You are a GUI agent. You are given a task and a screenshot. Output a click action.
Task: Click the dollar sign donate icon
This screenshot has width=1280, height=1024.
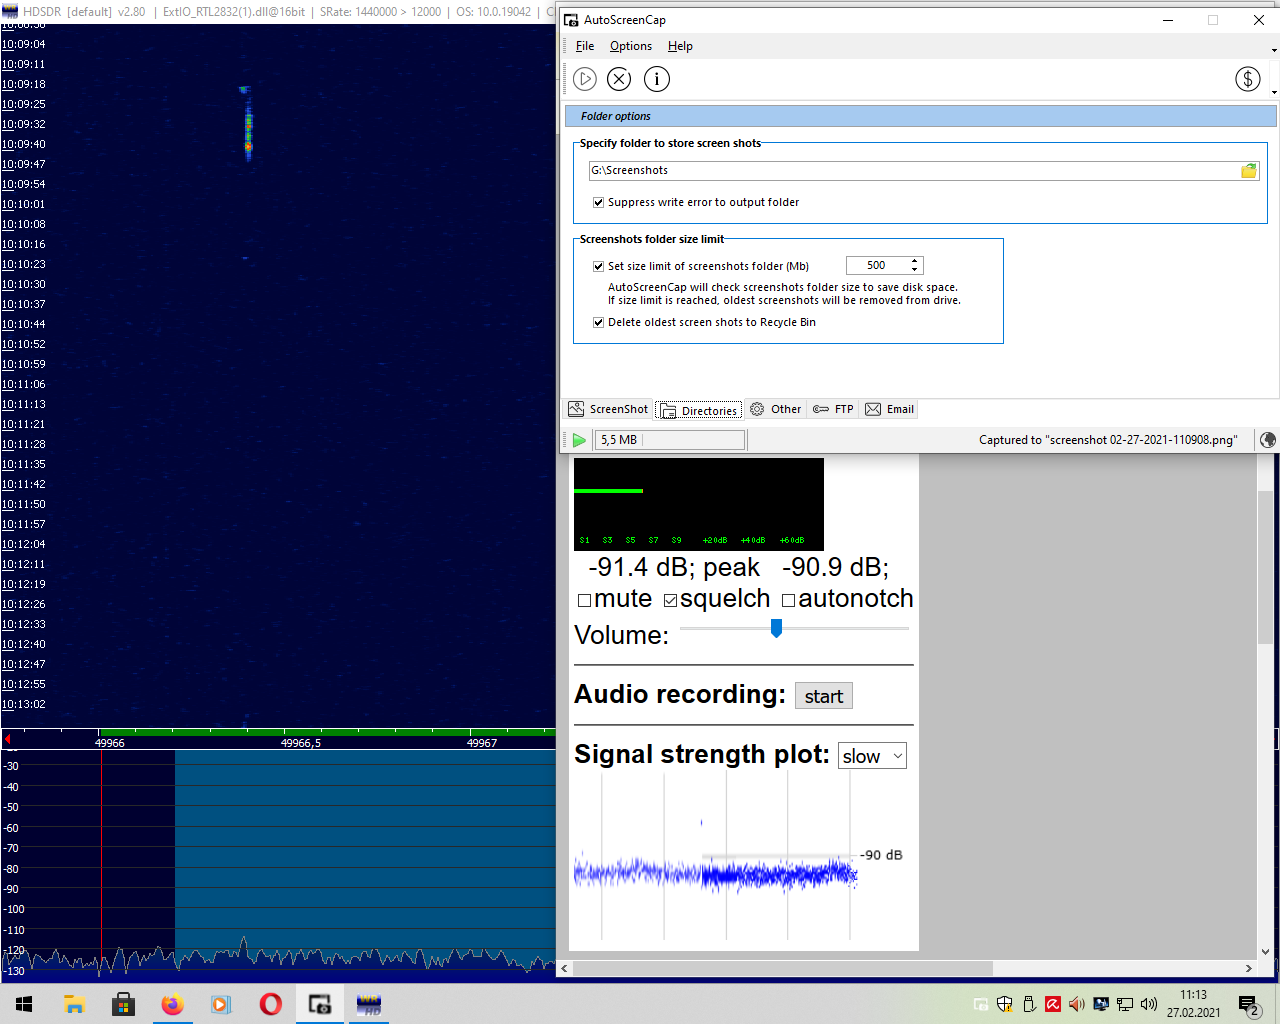pos(1248,79)
